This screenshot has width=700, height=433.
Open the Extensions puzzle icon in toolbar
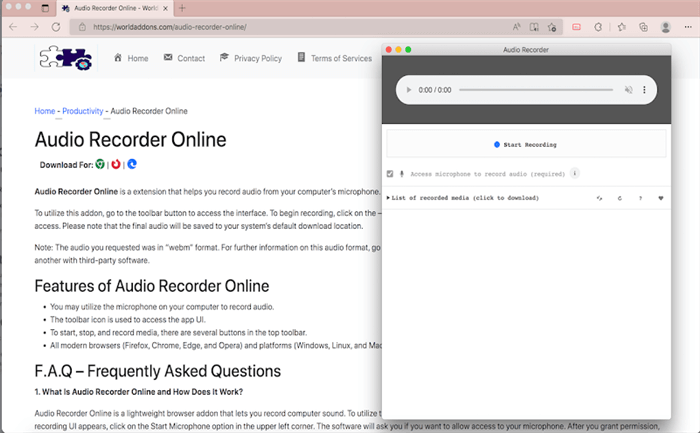pyautogui.click(x=598, y=27)
